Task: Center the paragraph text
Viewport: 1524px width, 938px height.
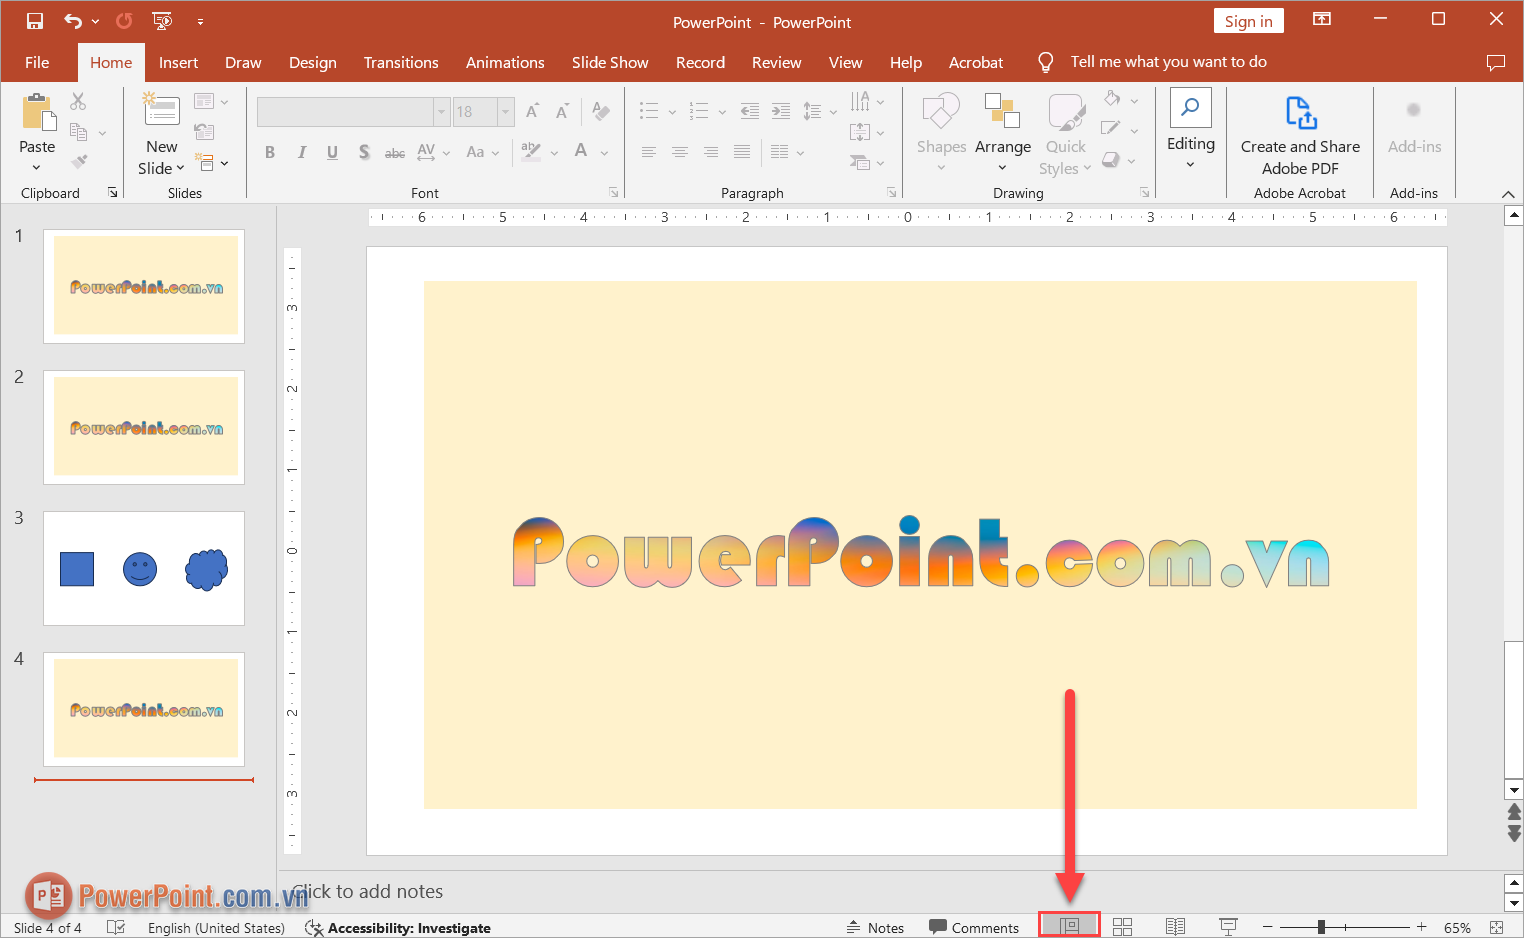Action: [680, 152]
